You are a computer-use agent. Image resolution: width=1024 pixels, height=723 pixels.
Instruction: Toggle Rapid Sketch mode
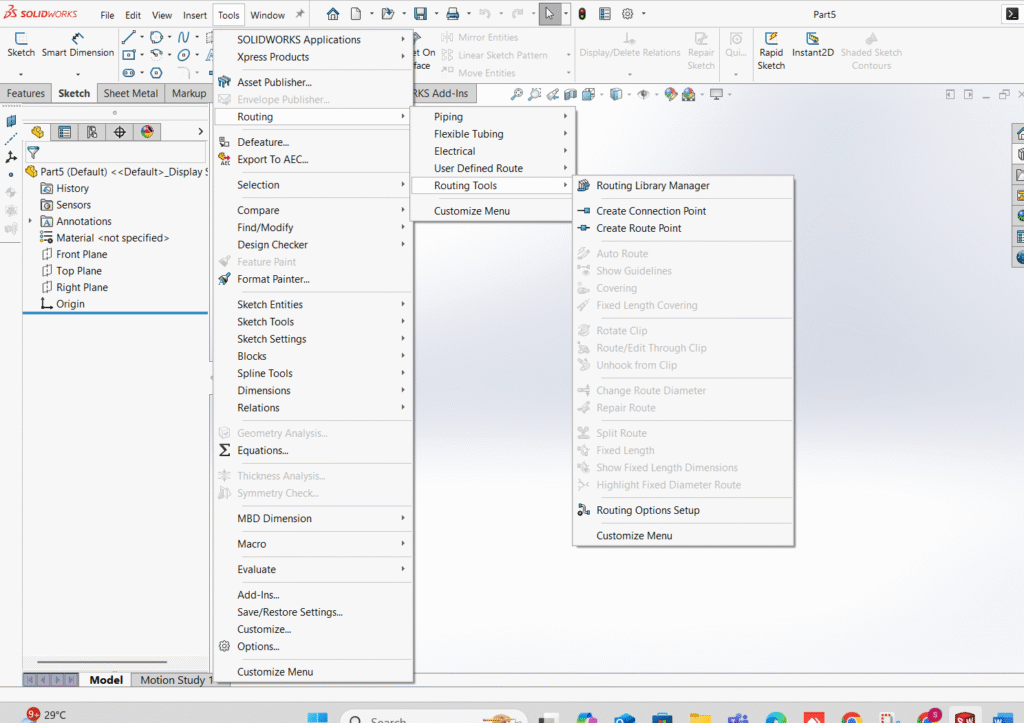coord(771,45)
